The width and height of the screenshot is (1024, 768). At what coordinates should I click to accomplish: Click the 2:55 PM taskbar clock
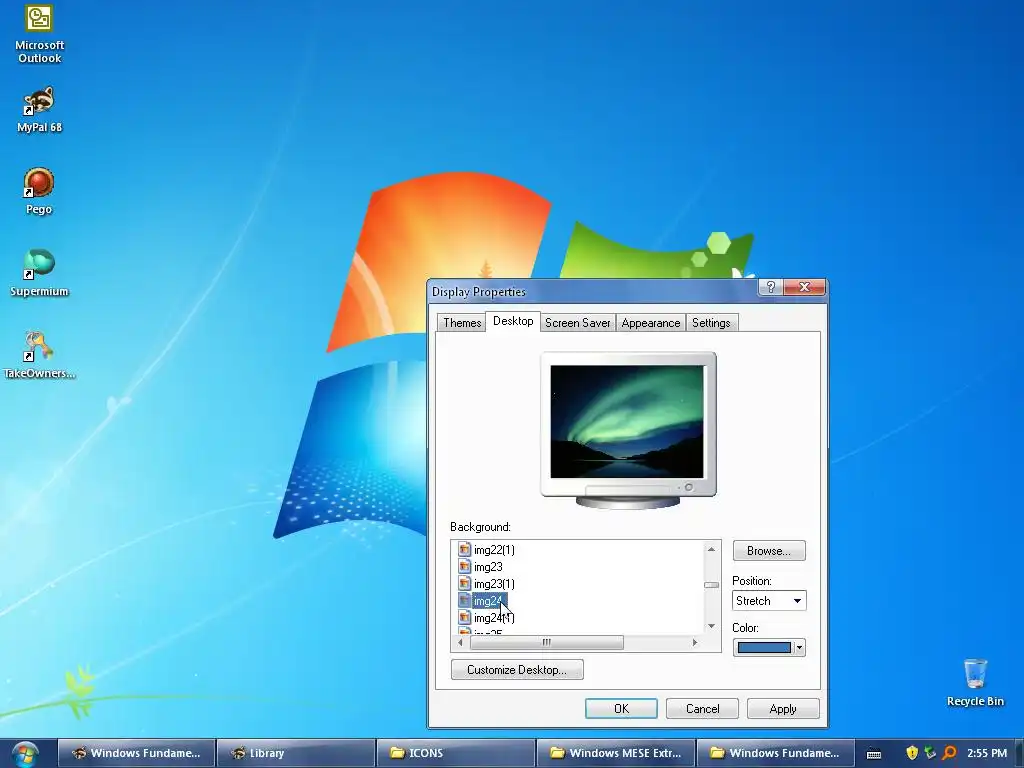(987, 753)
